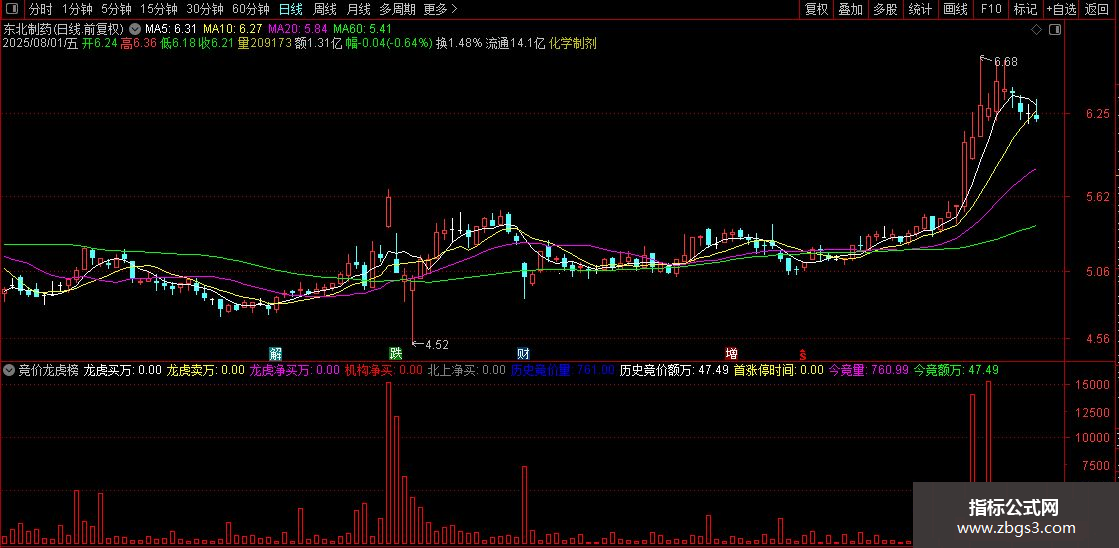Click the 增 event marker icon

731,353
